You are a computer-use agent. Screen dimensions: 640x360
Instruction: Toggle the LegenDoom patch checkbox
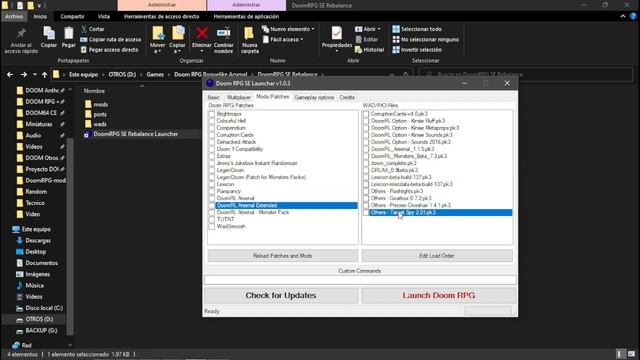pyautogui.click(x=211, y=170)
